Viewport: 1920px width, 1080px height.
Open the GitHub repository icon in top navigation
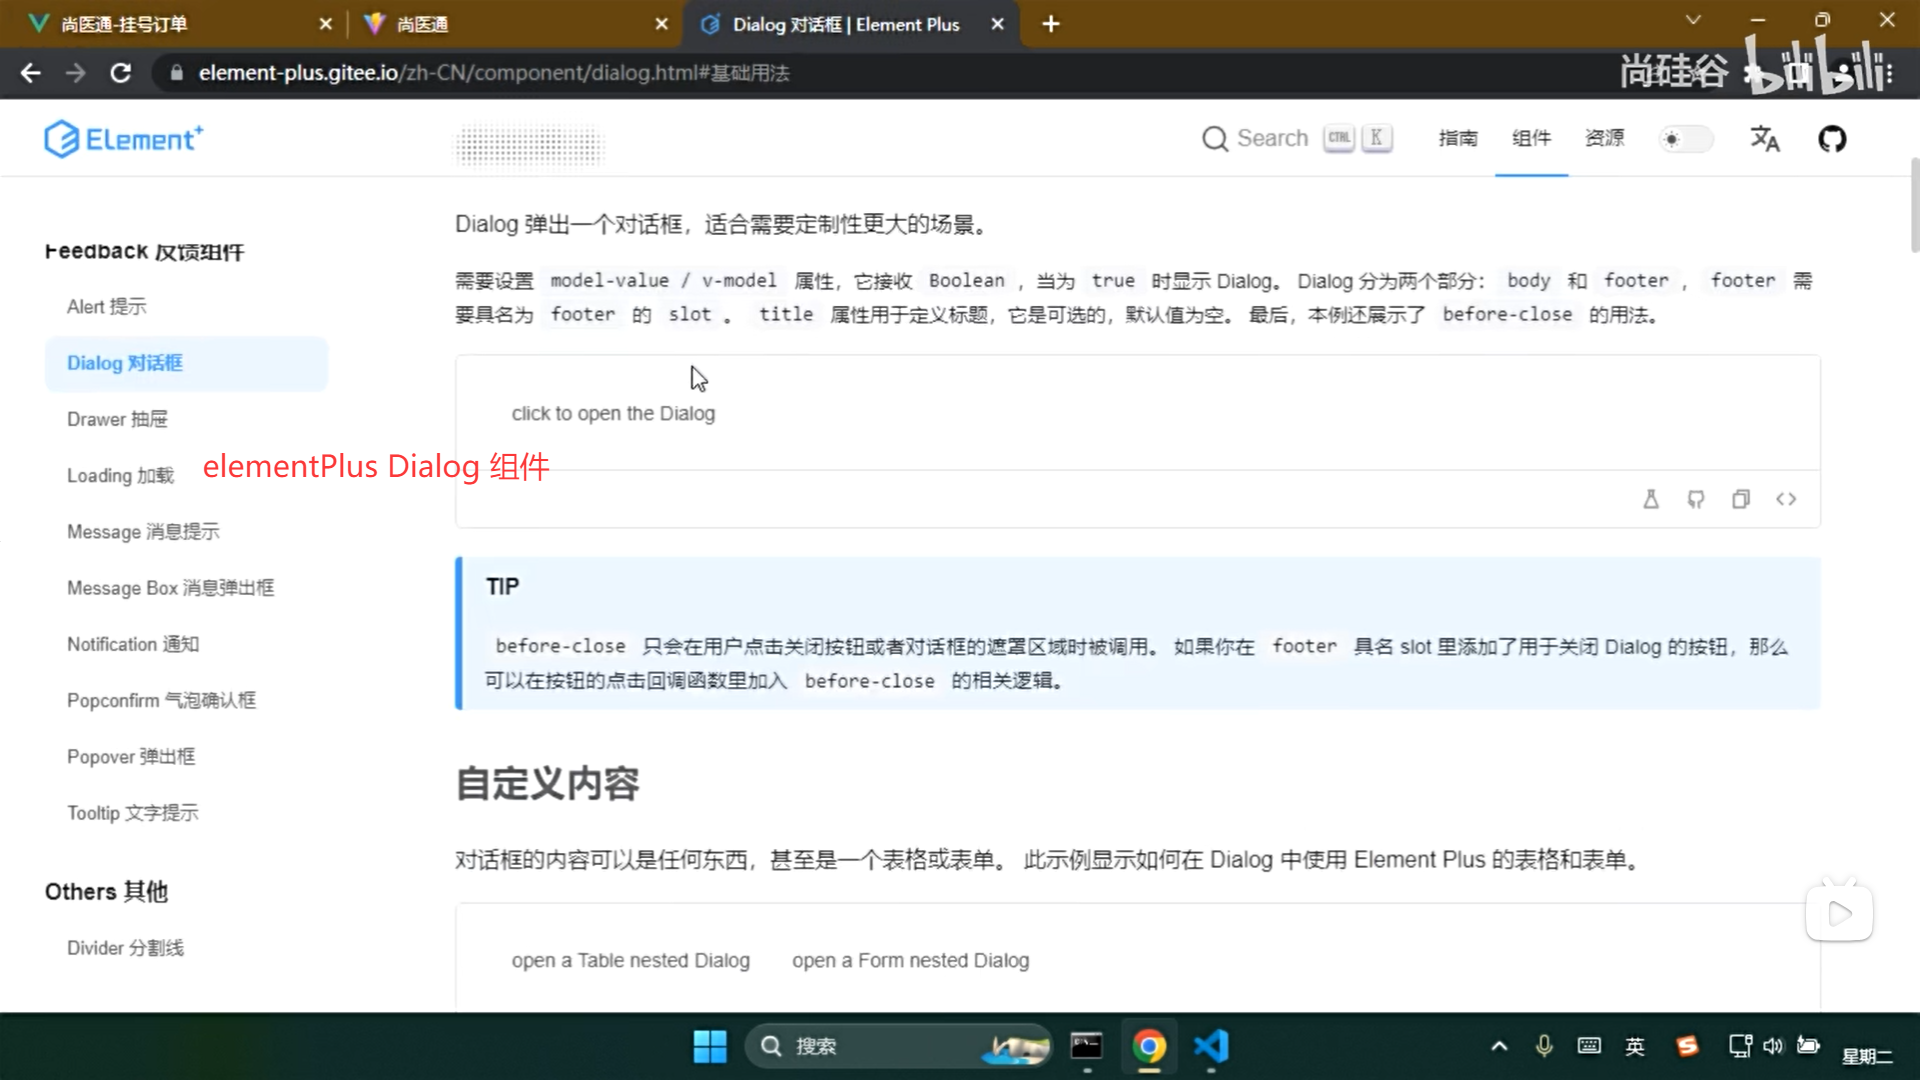[1832, 139]
